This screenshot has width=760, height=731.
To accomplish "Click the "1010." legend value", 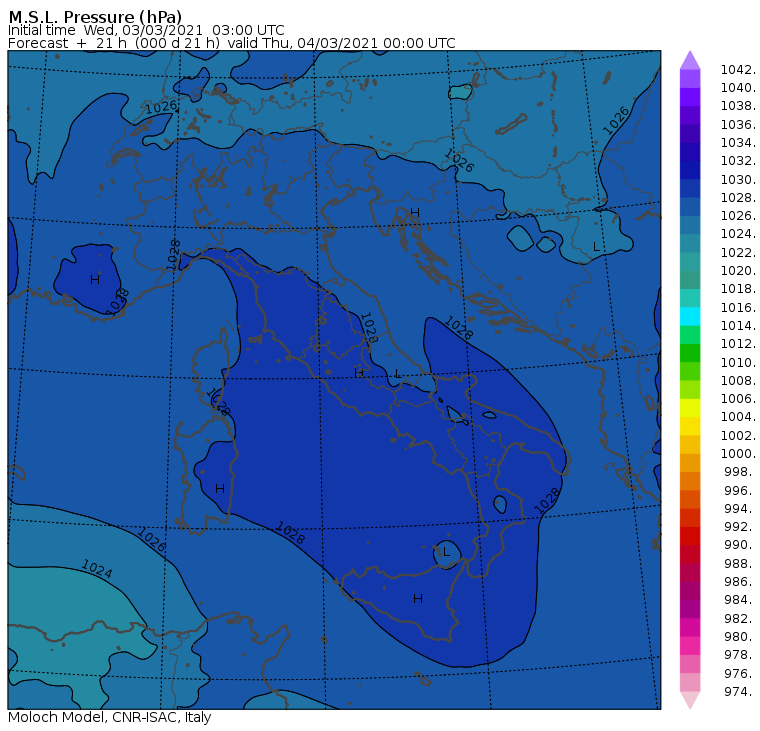I will tap(738, 362).
